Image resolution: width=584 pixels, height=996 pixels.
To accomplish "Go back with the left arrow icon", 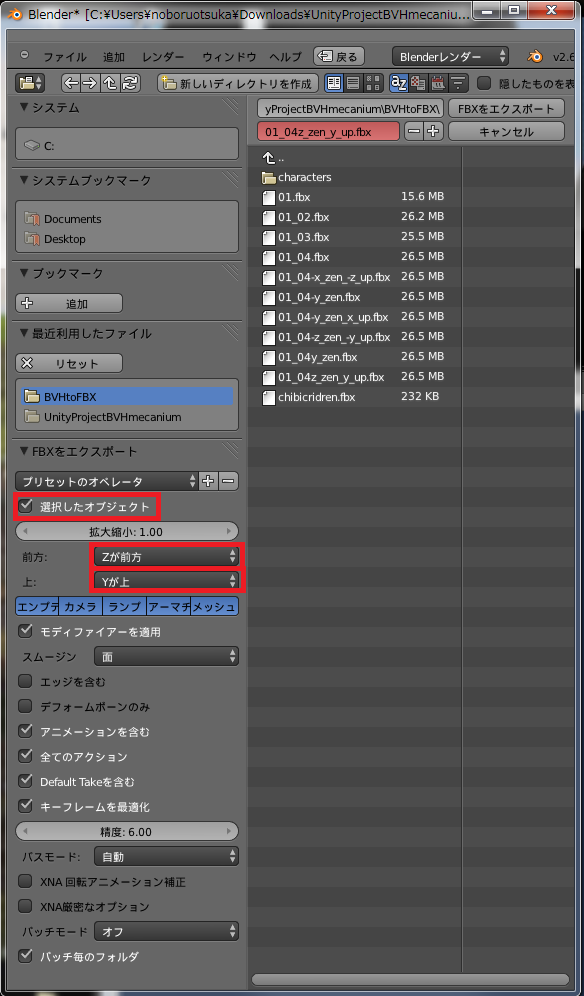I will [x=70, y=83].
